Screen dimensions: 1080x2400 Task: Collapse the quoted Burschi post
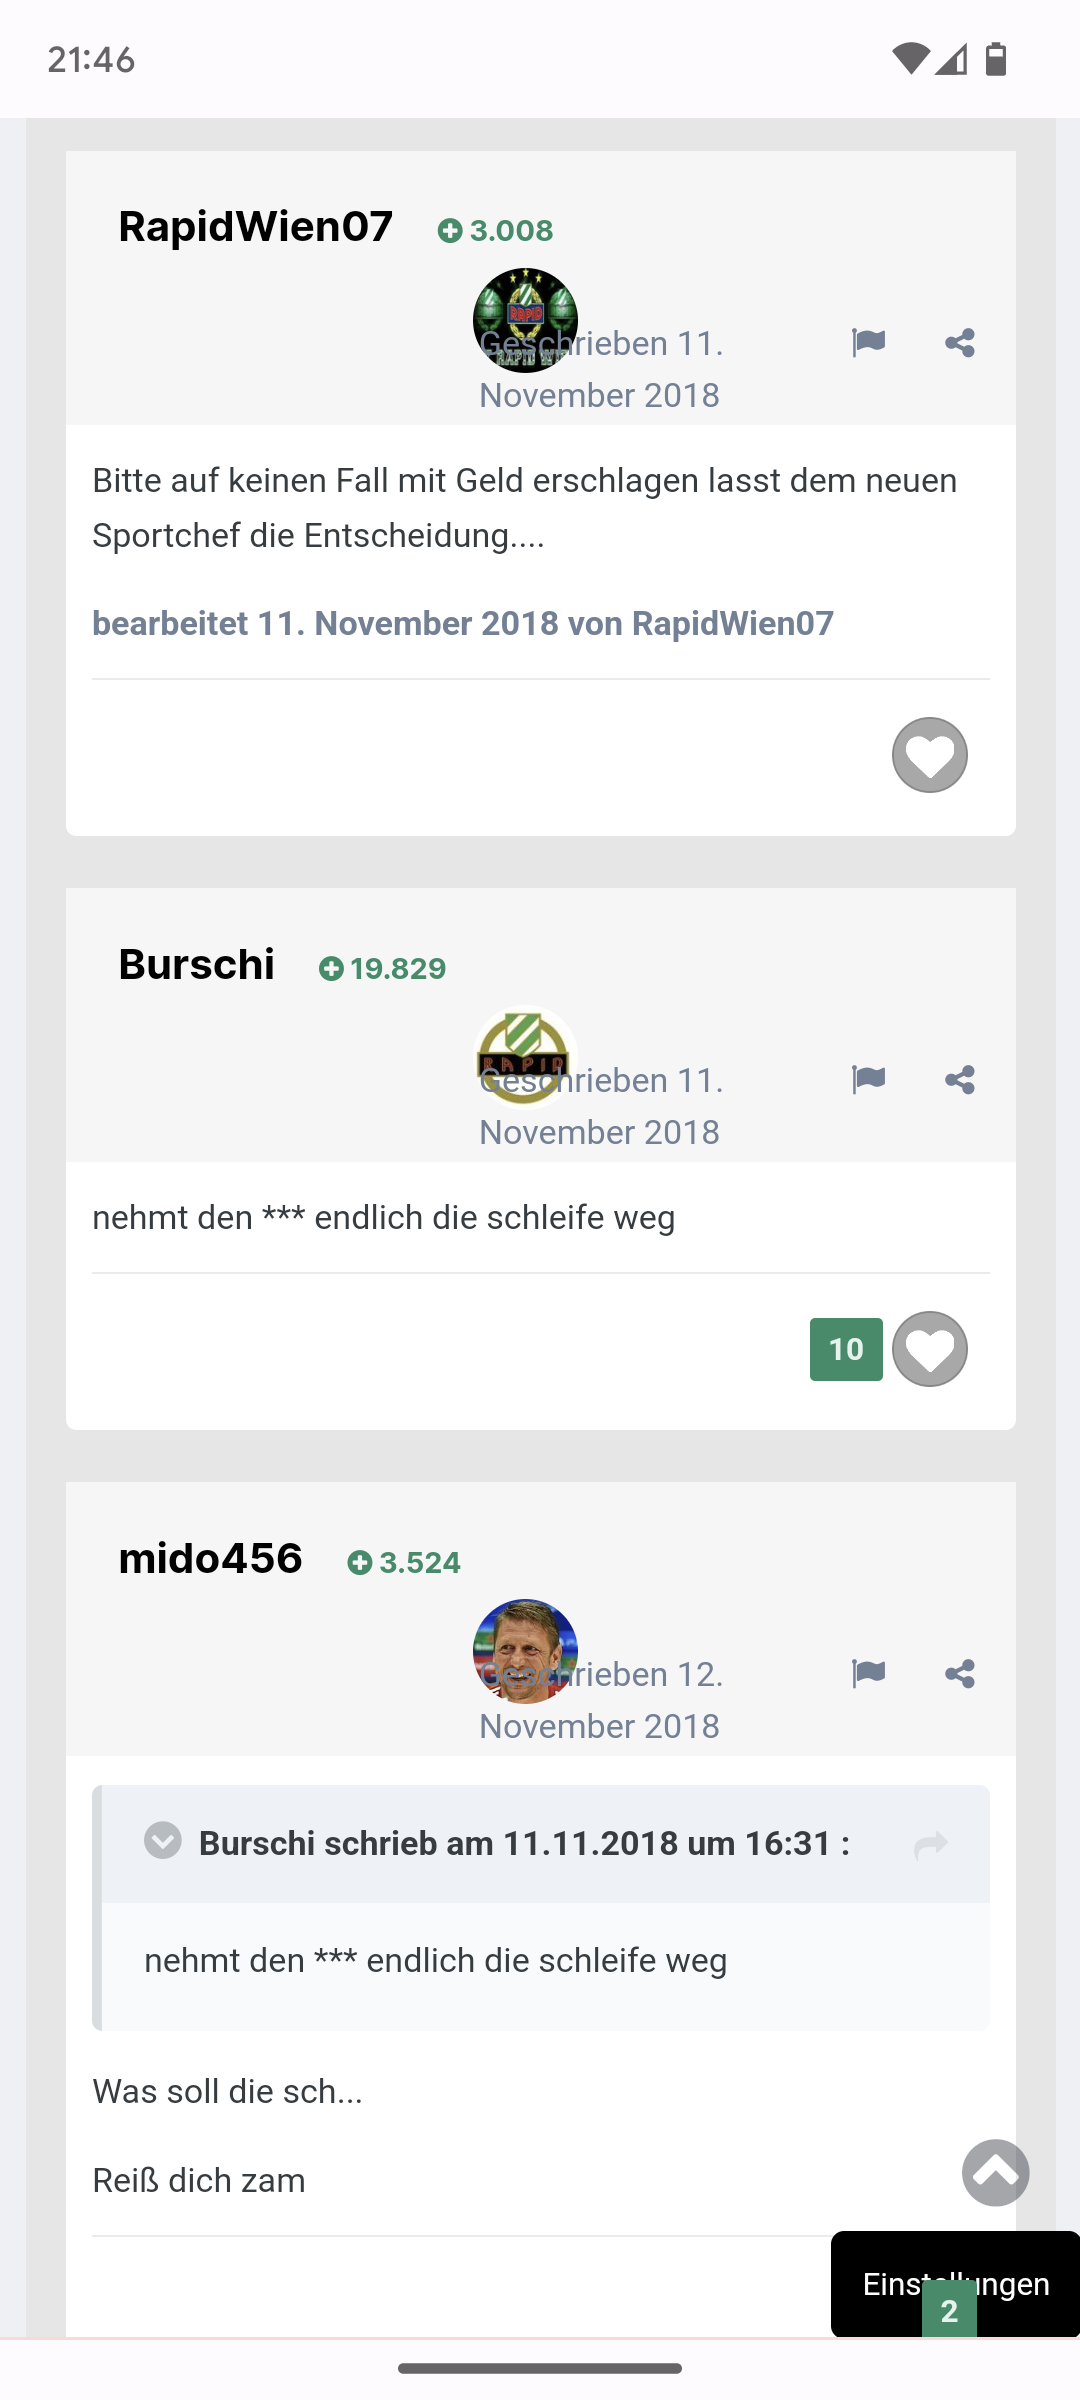(163, 1840)
